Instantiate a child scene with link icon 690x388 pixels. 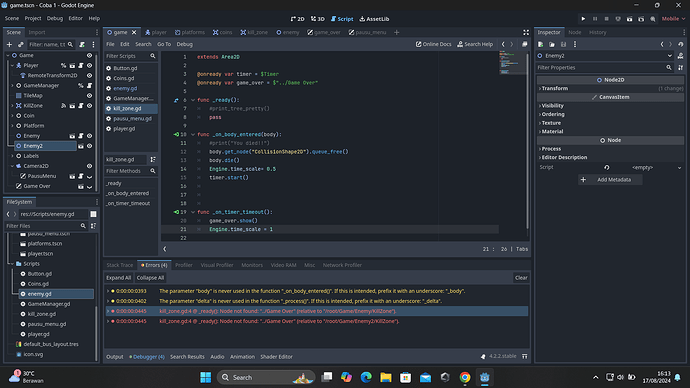click(x=21, y=44)
